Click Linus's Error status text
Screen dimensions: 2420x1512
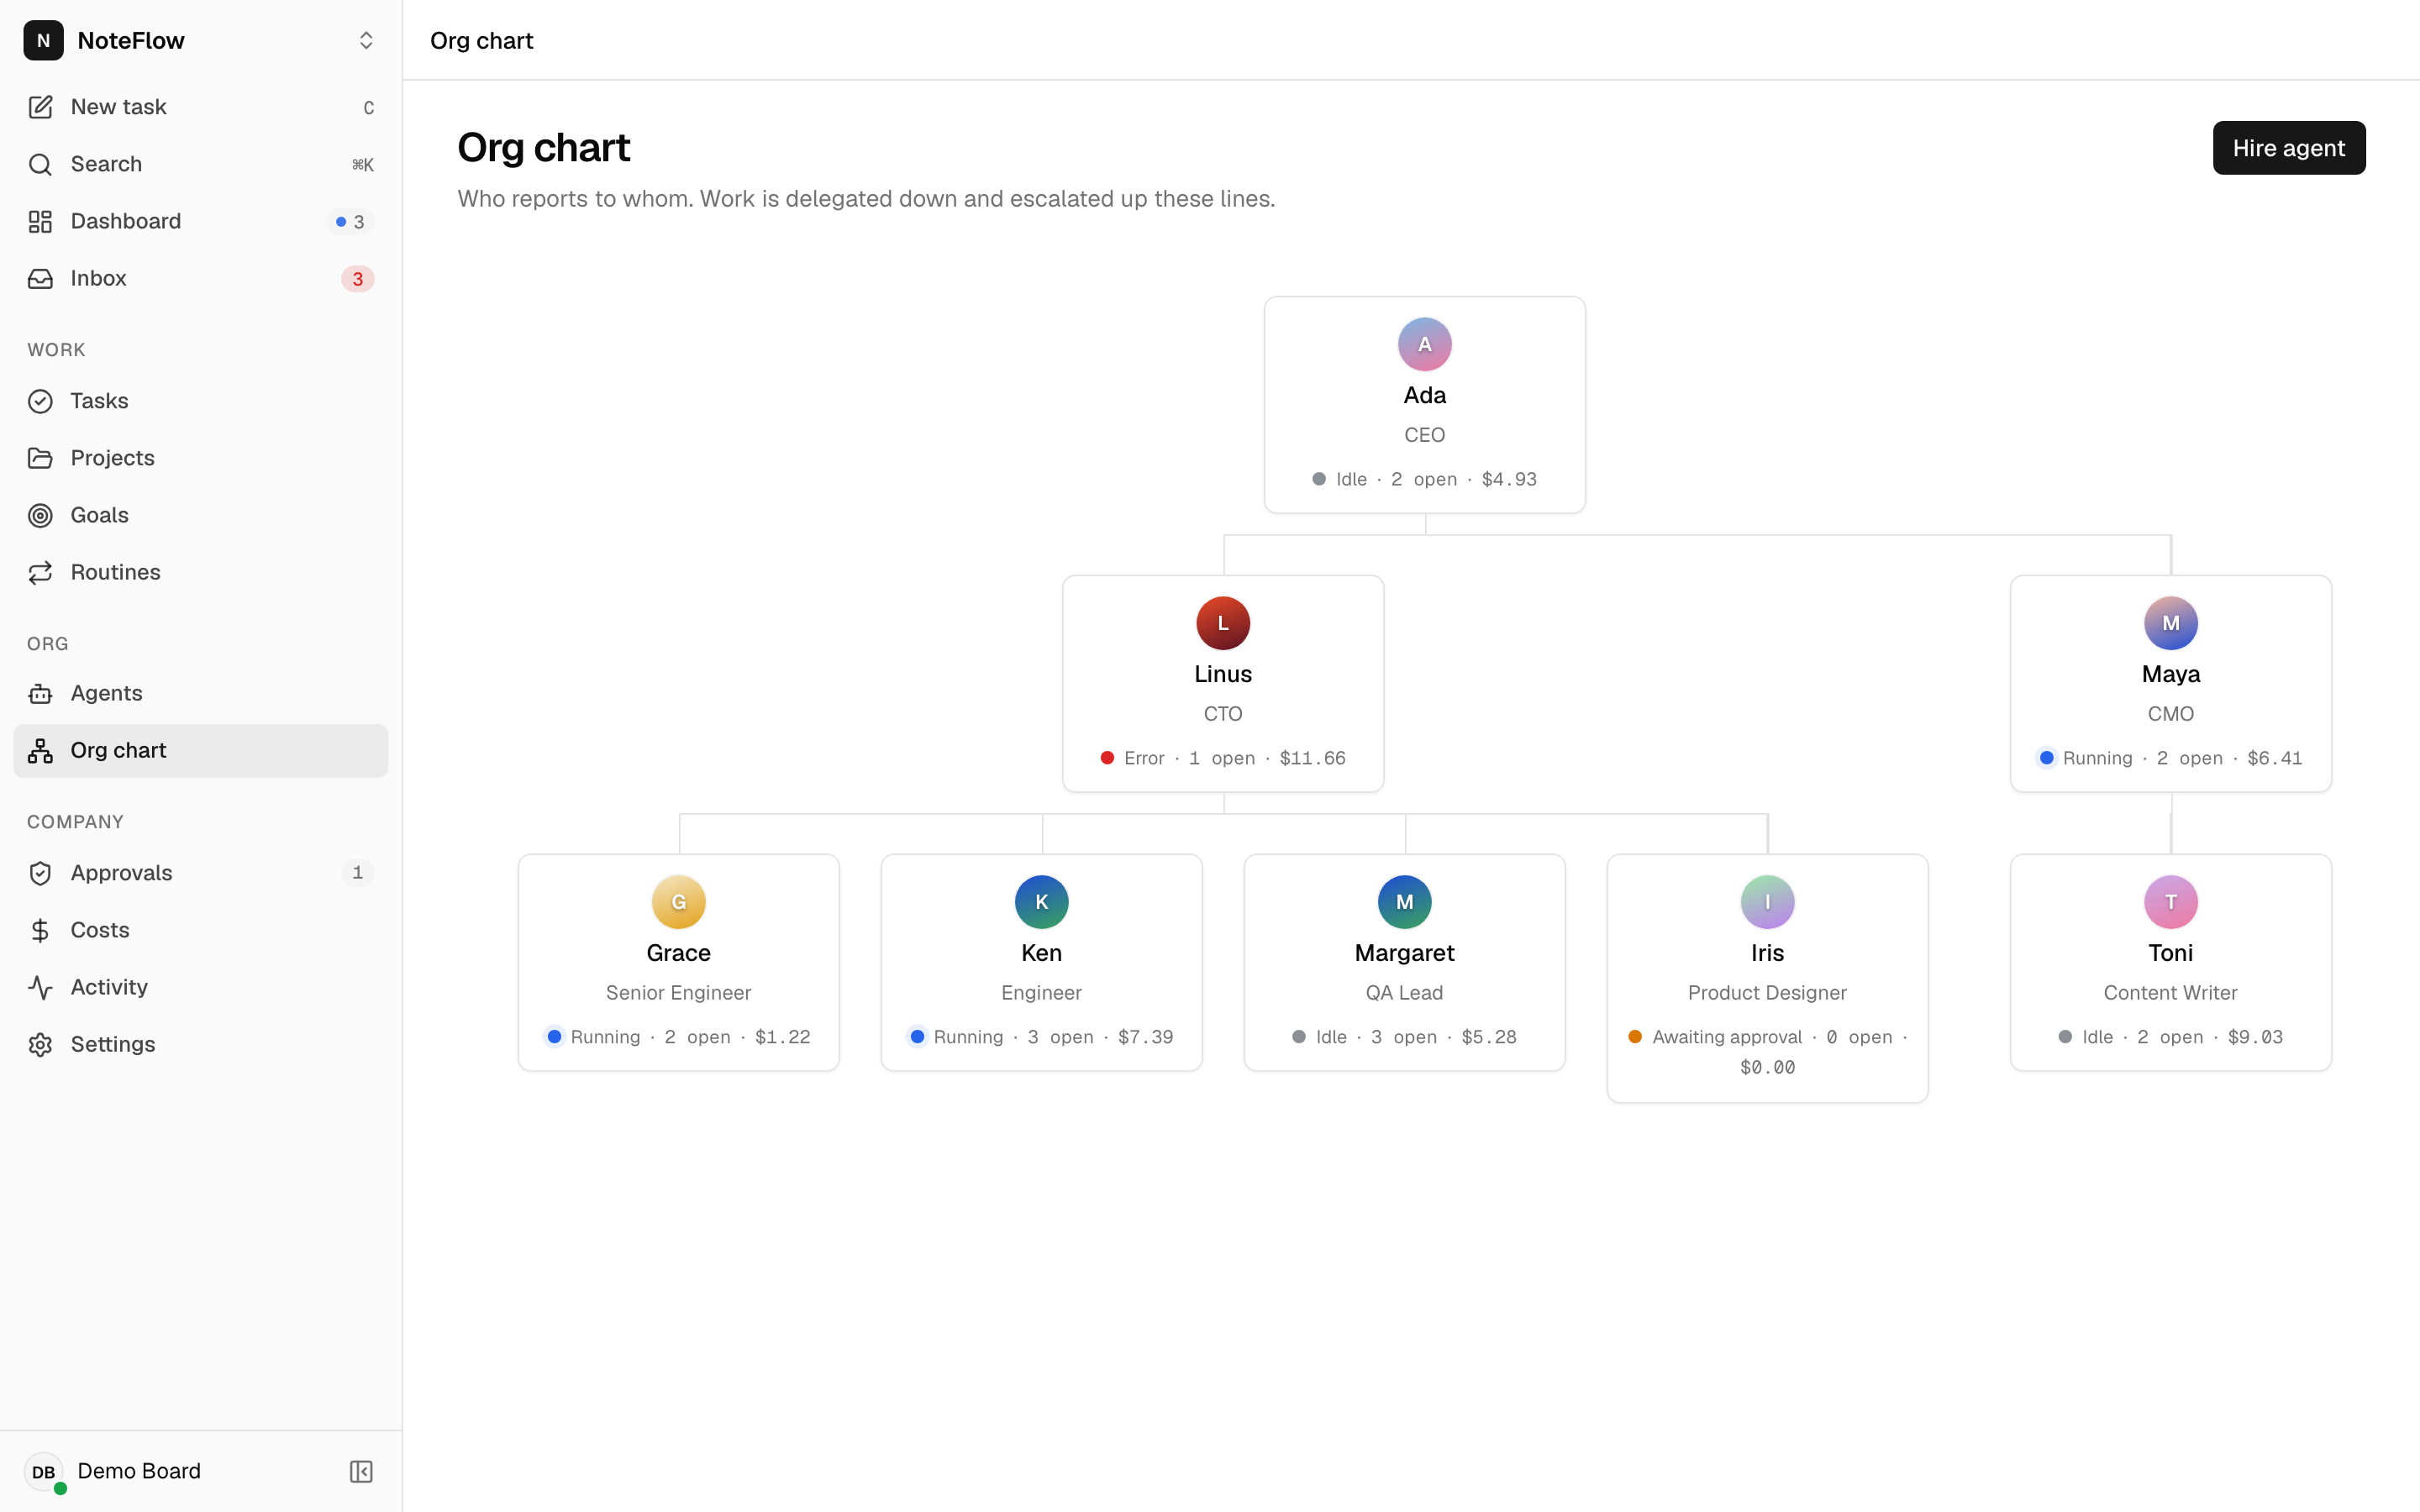[1144, 758]
